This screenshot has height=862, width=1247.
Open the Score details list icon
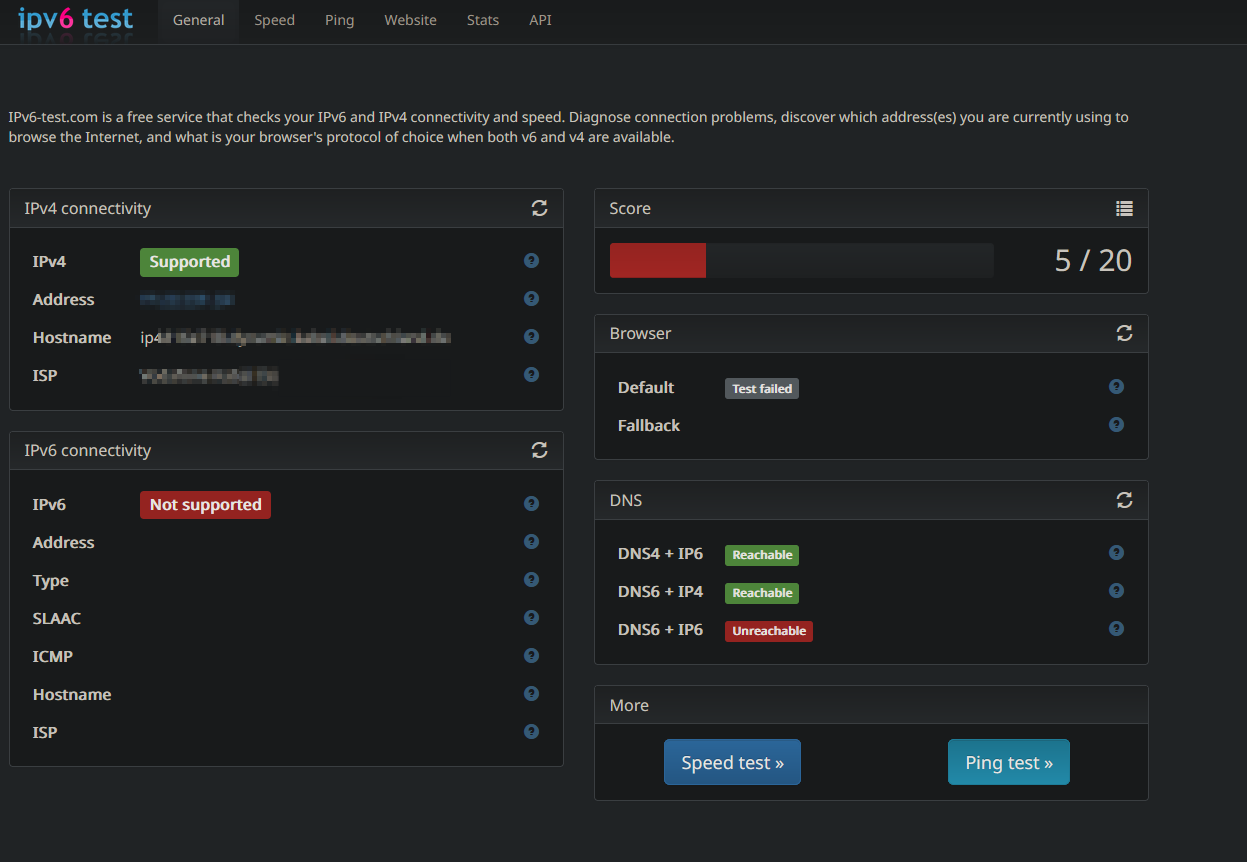coord(1124,208)
